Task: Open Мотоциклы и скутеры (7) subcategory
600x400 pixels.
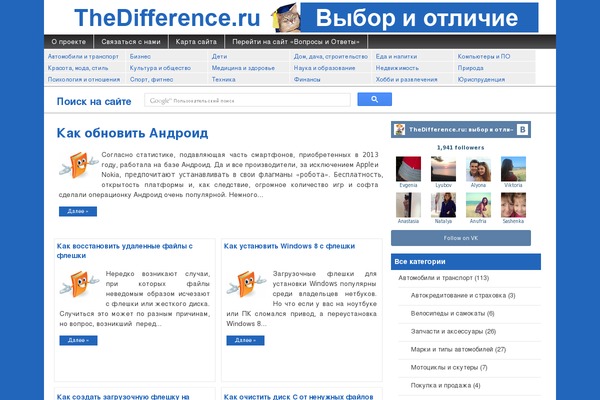Action: (449, 367)
